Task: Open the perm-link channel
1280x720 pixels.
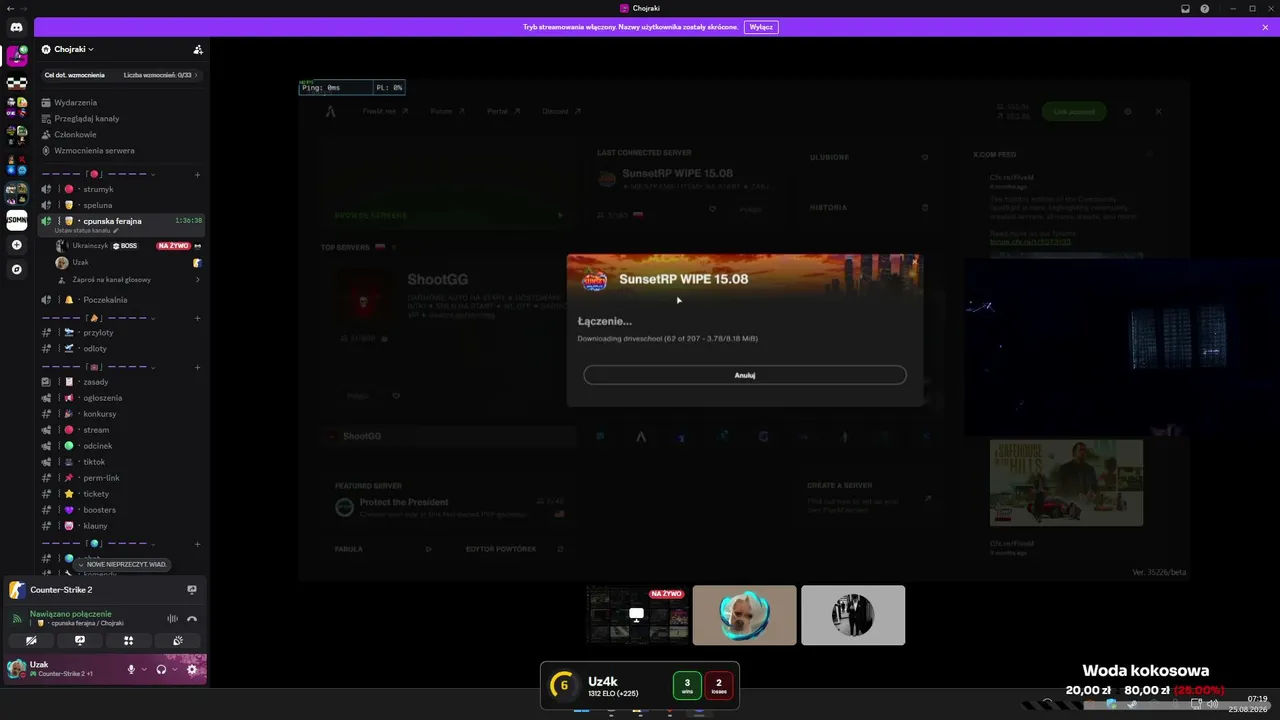Action: (122, 478)
